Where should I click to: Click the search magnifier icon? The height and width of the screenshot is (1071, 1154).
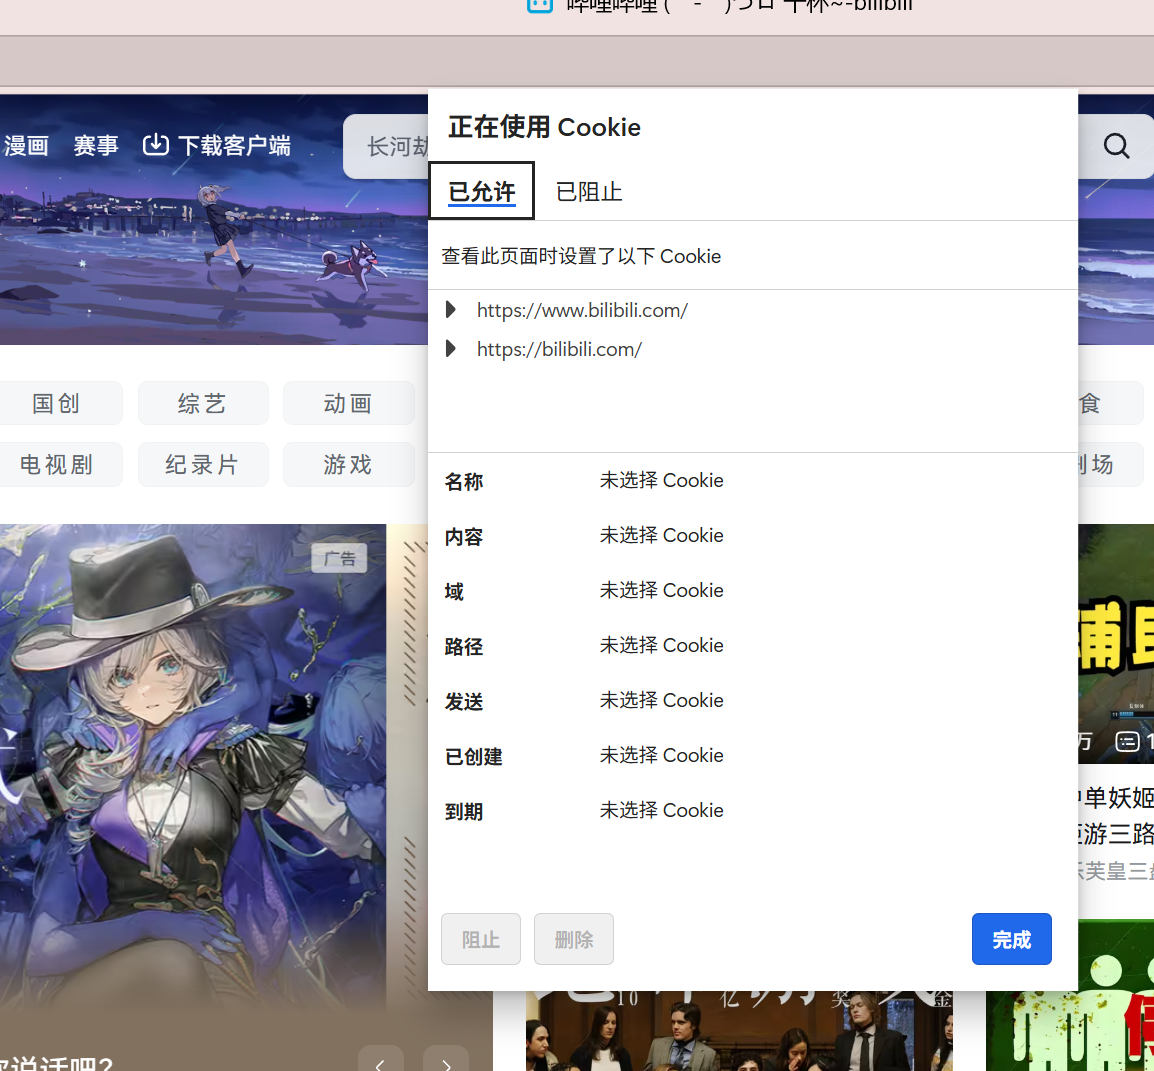[1116, 146]
